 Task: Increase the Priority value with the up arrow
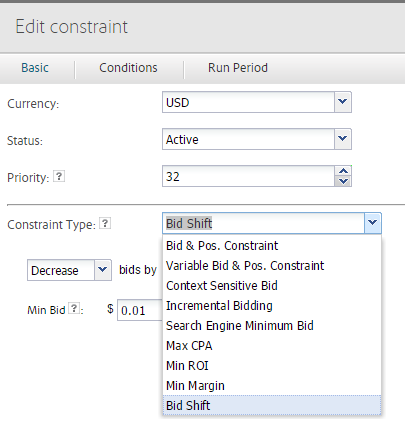point(343,171)
